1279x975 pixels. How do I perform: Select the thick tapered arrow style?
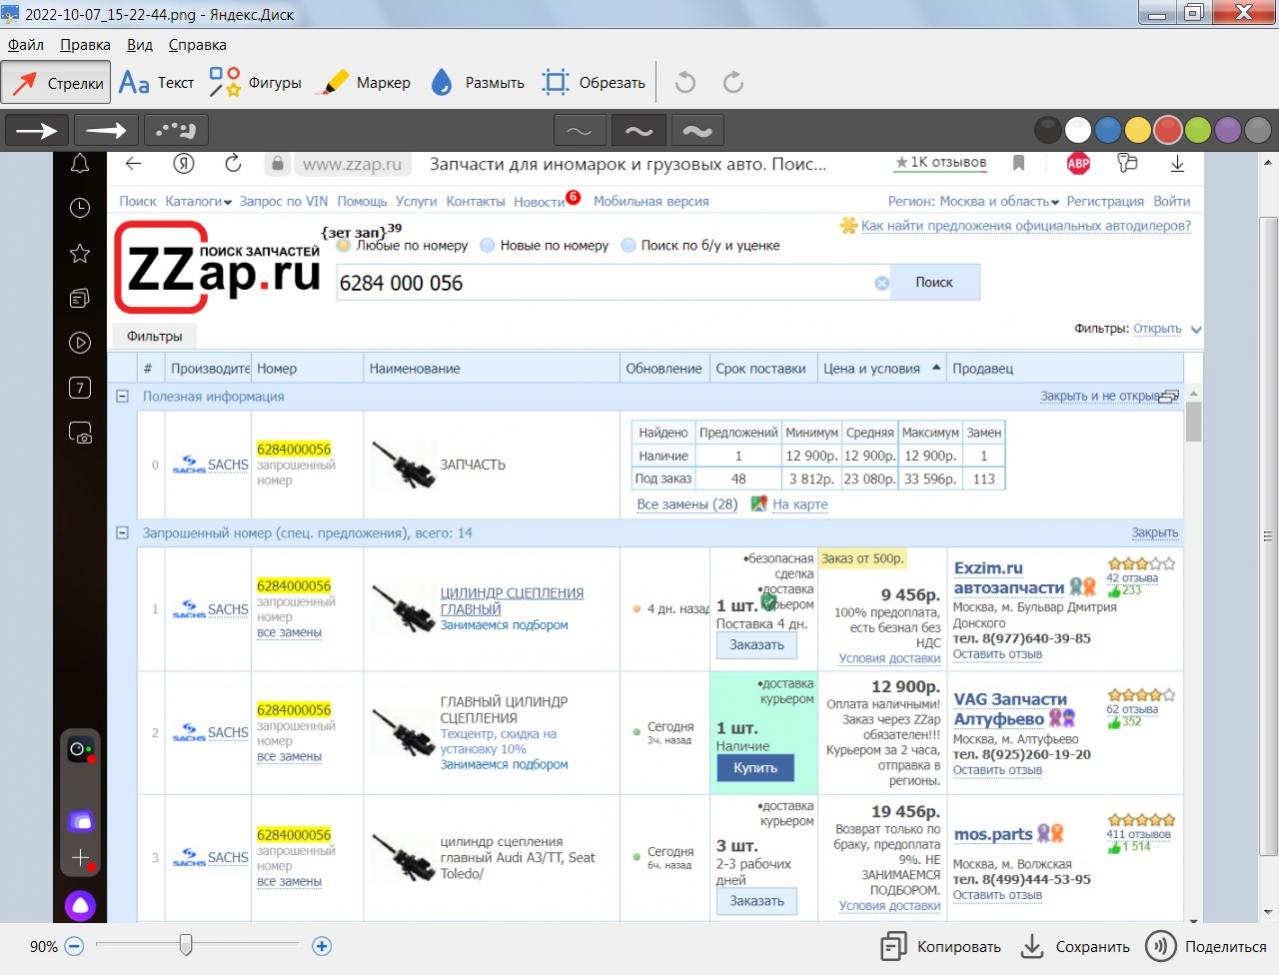tap(106, 130)
